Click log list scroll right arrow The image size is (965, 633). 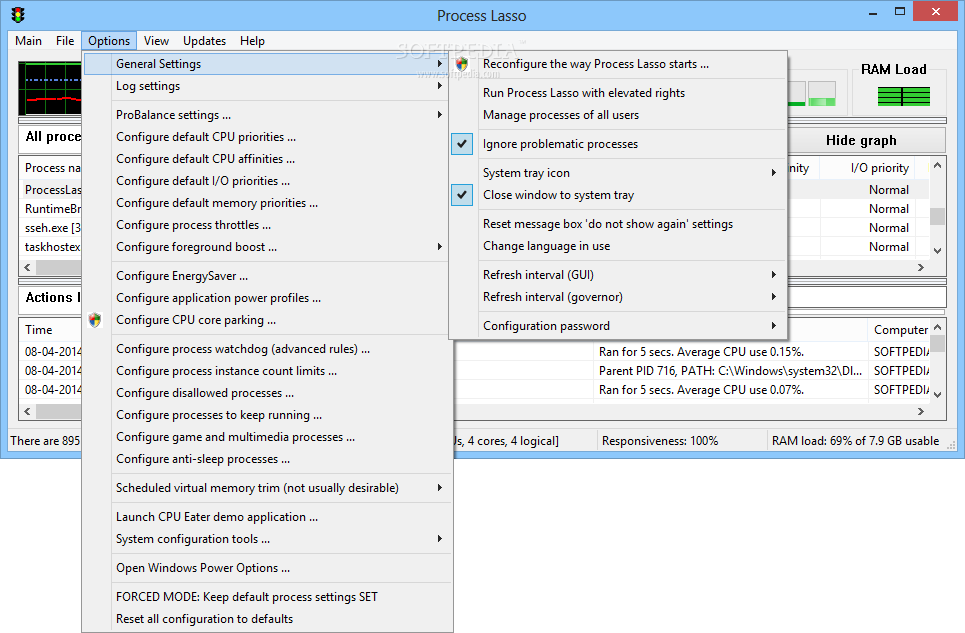click(x=921, y=411)
